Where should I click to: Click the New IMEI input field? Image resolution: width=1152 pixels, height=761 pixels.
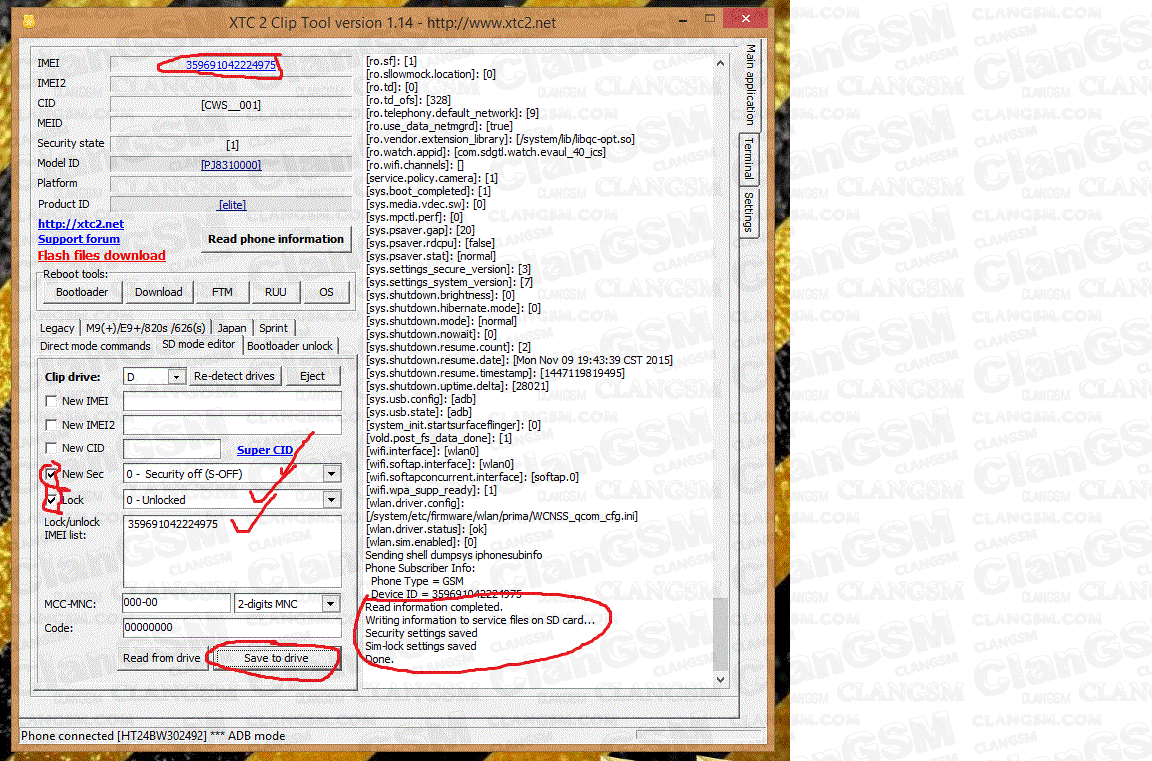click(x=232, y=401)
